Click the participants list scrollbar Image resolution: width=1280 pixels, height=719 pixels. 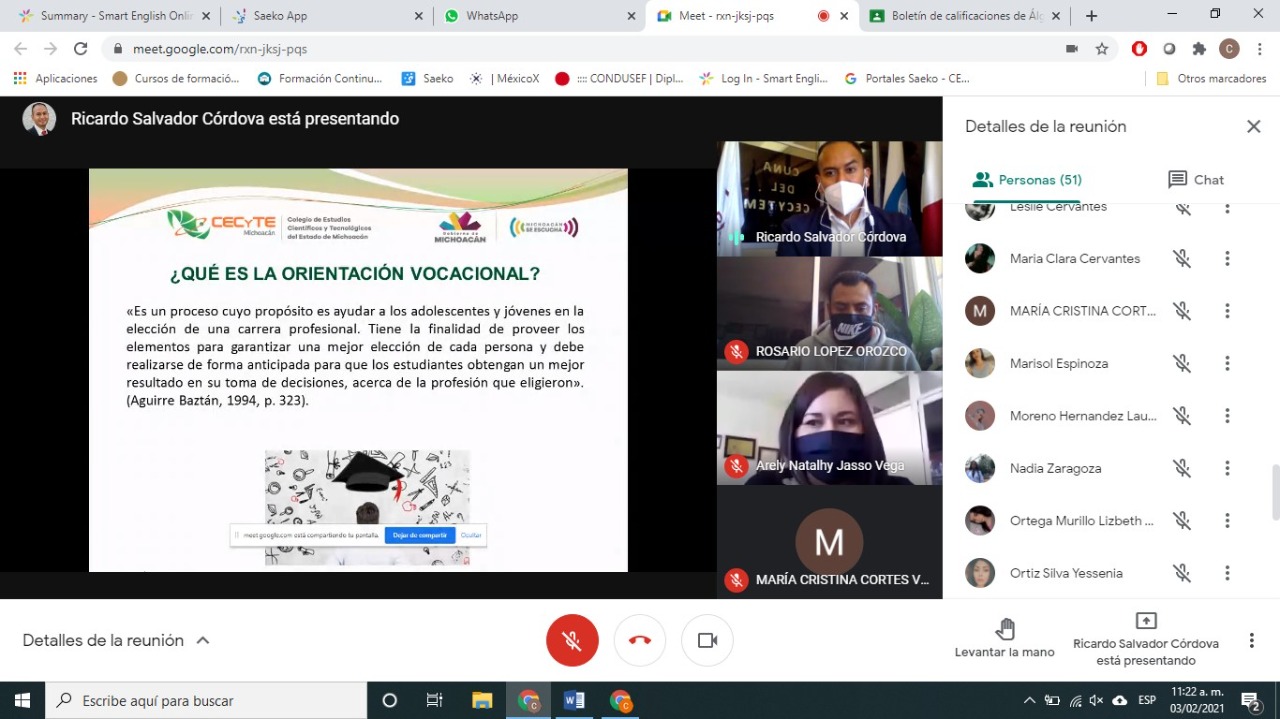point(1273,492)
